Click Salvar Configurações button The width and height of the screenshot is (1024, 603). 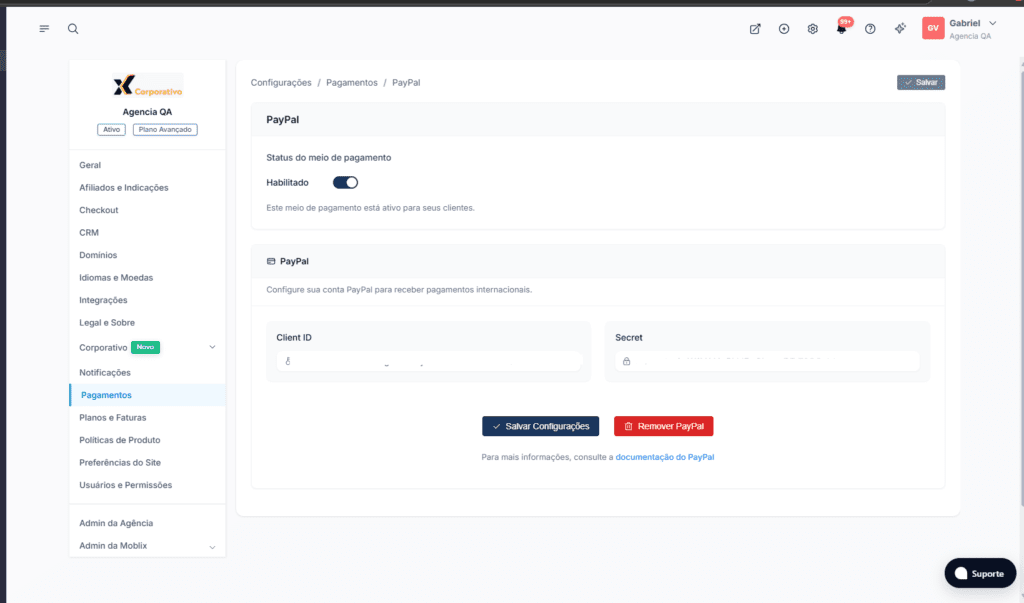[541, 426]
